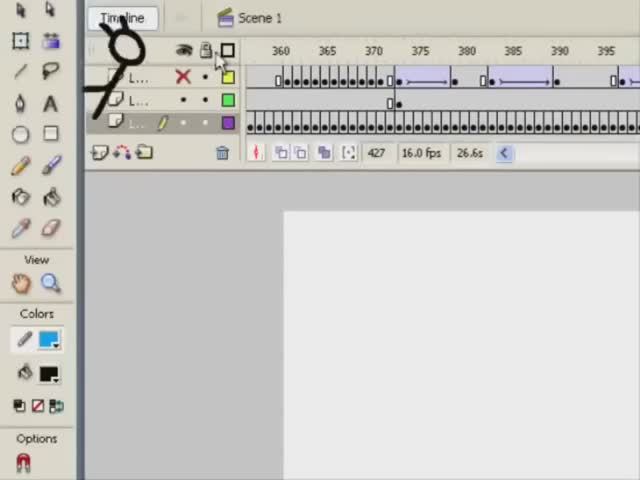Screen dimensions: 640x480
Task: Hide the middle layer via eye dot
Action: click(x=183, y=100)
